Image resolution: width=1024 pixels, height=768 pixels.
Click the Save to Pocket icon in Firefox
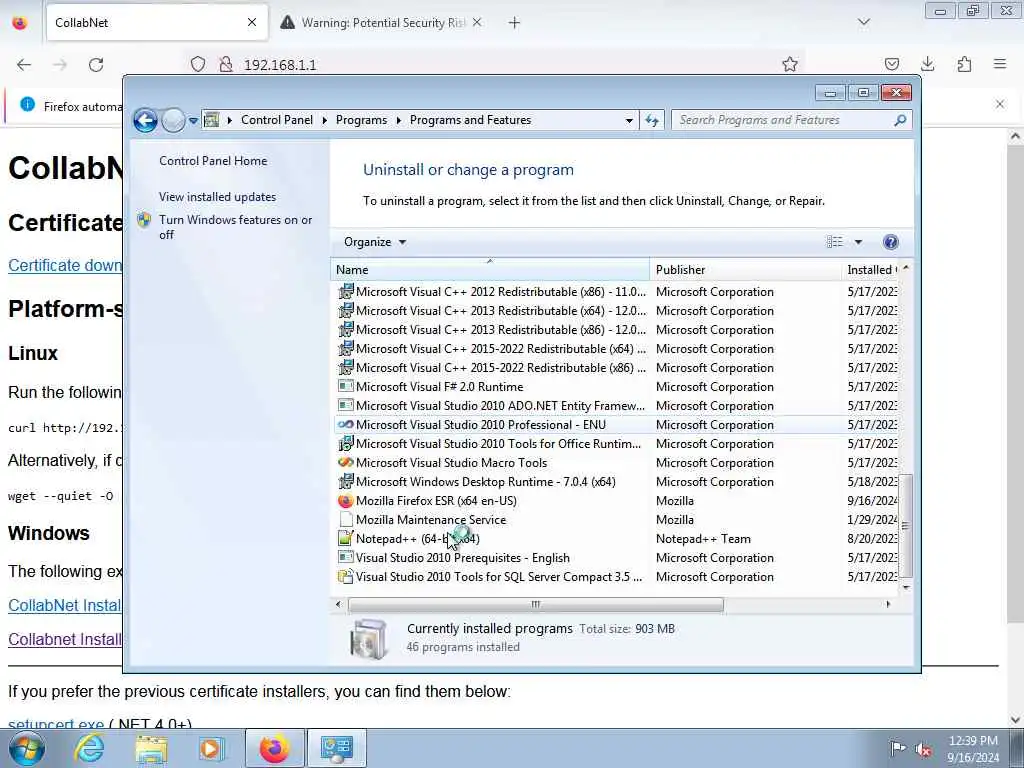tap(891, 64)
